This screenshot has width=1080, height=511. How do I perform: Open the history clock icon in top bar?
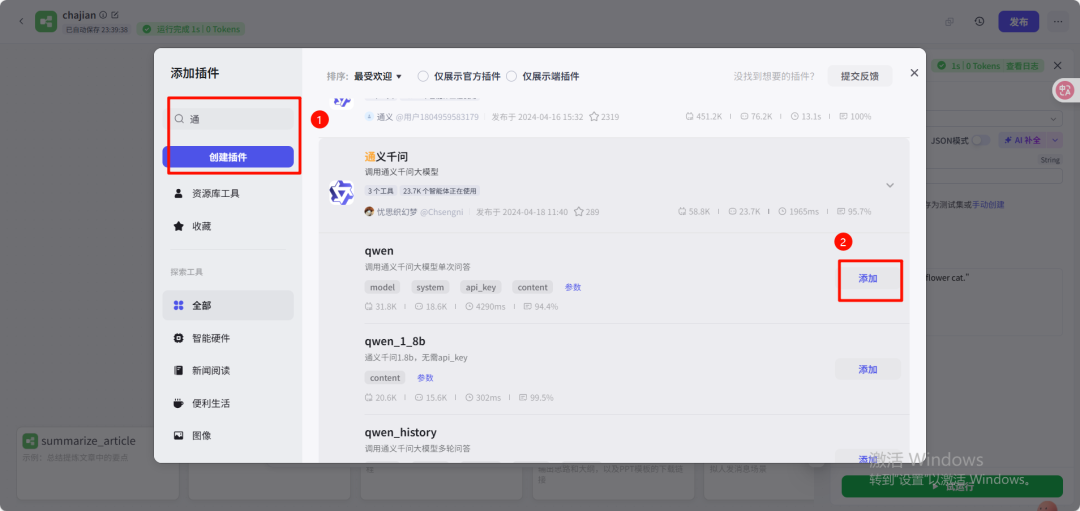point(979,21)
